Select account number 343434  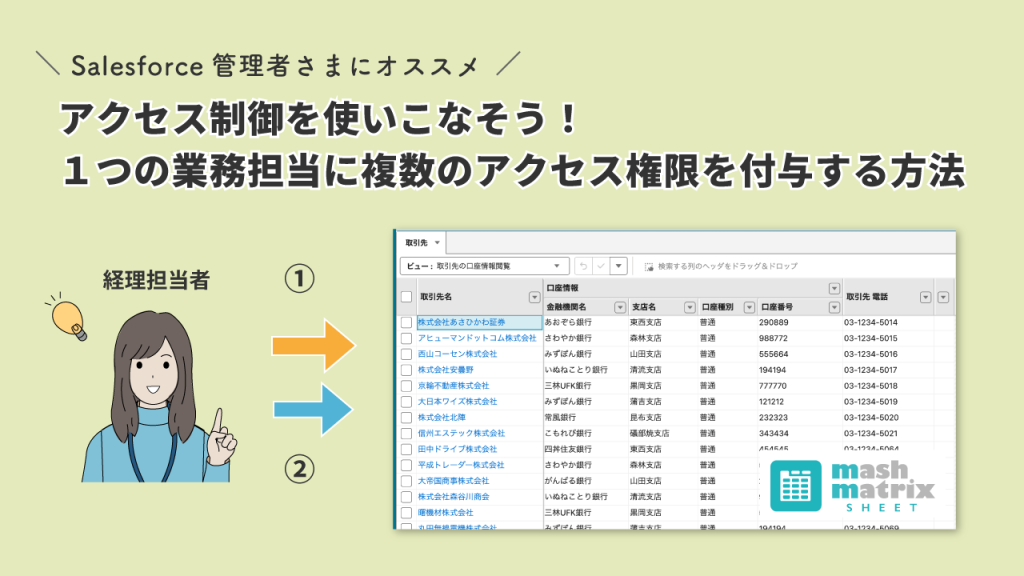773,433
